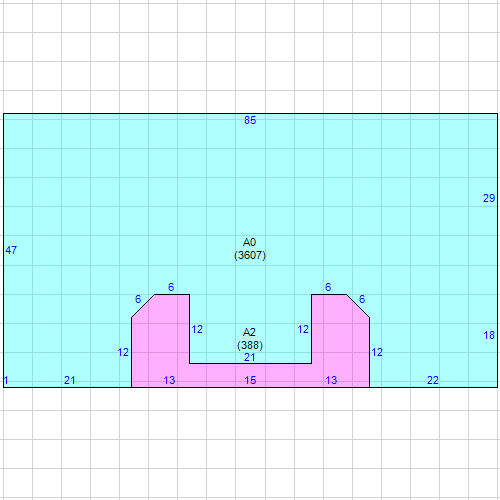Click the 21 dimension on bottom-left cyan edge
The height and width of the screenshot is (500, 500).
point(69,380)
